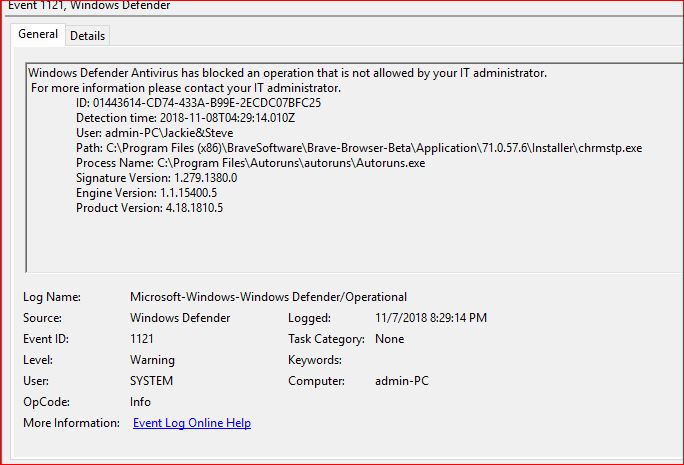Screen dimensions: 684x465
Task: Click the Detection time line
Action: tap(184, 118)
